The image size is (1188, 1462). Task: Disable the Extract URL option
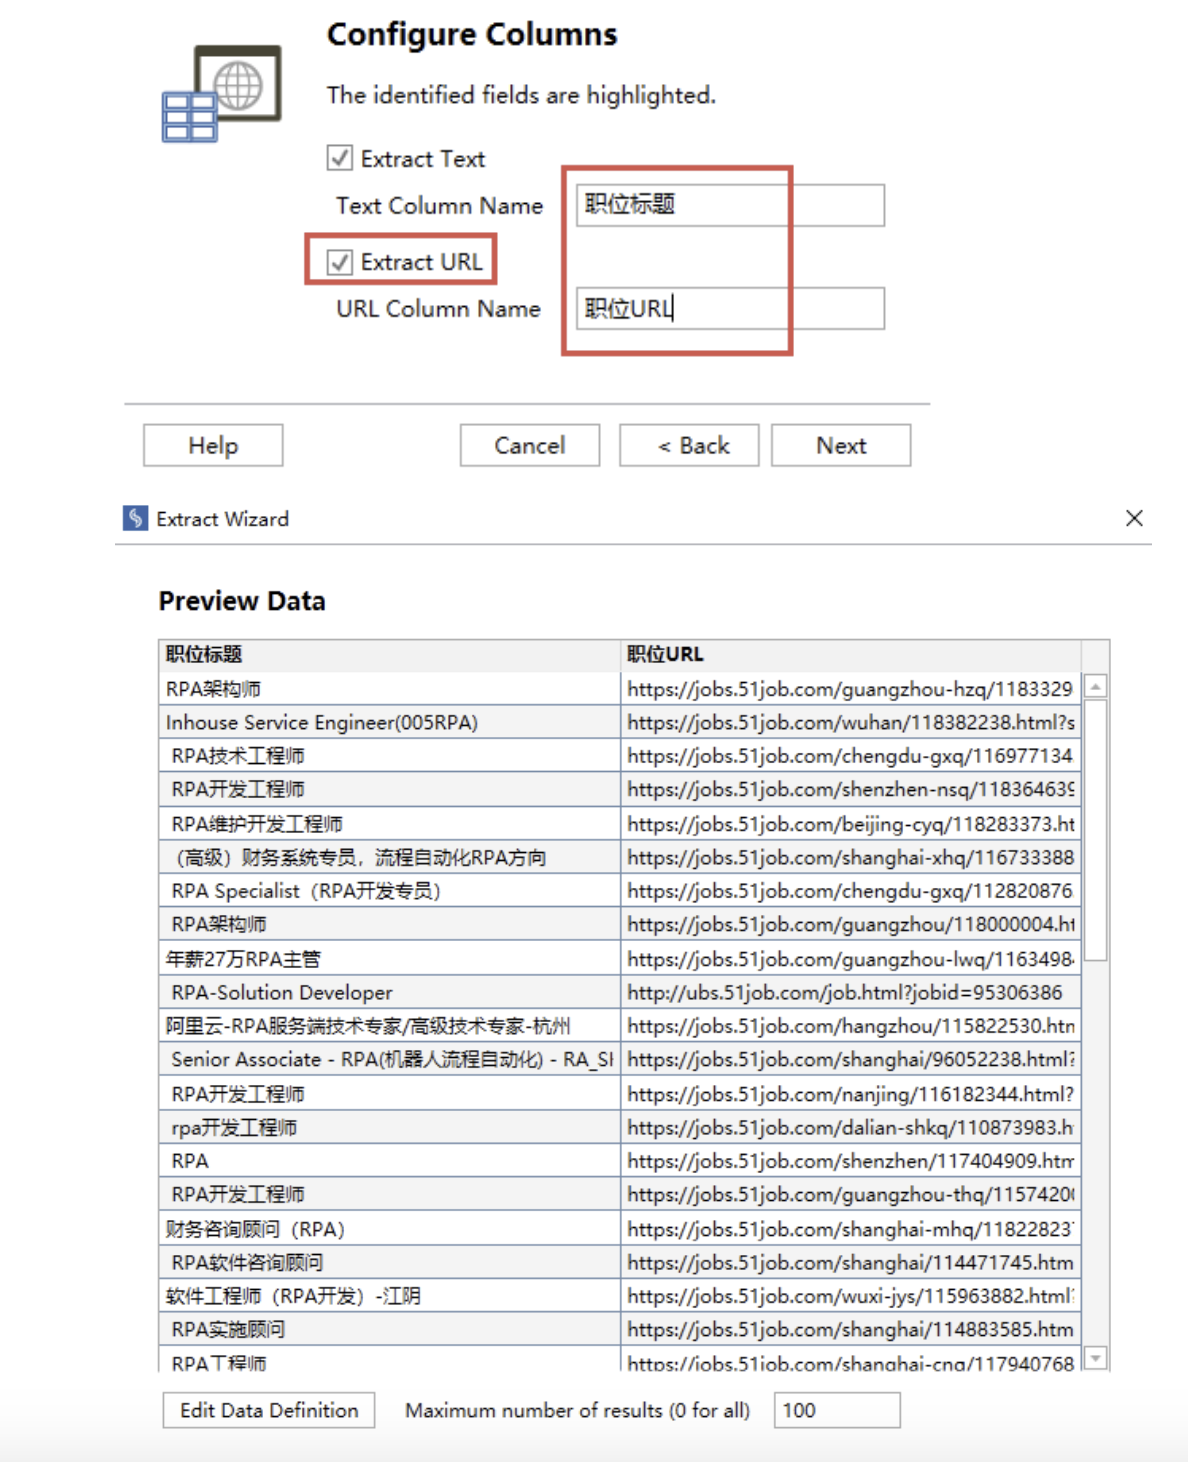[x=339, y=262]
